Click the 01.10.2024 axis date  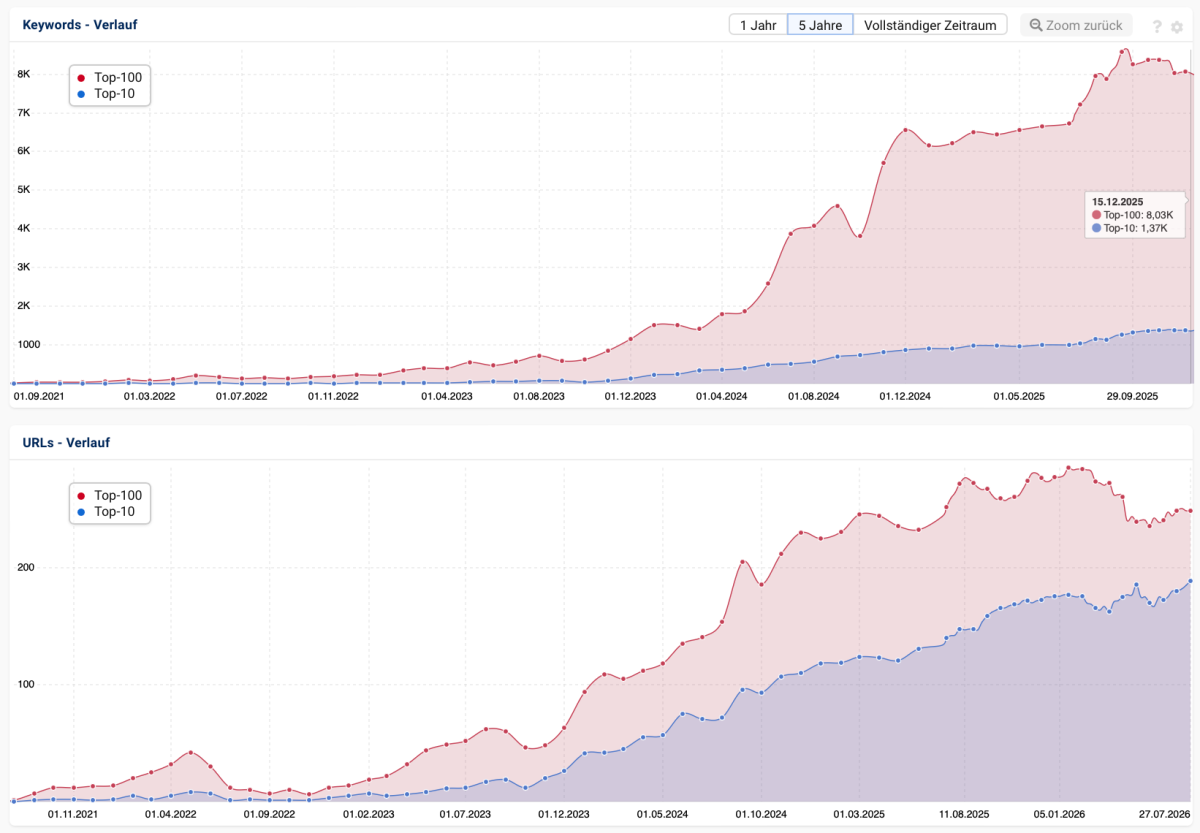coord(762,814)
